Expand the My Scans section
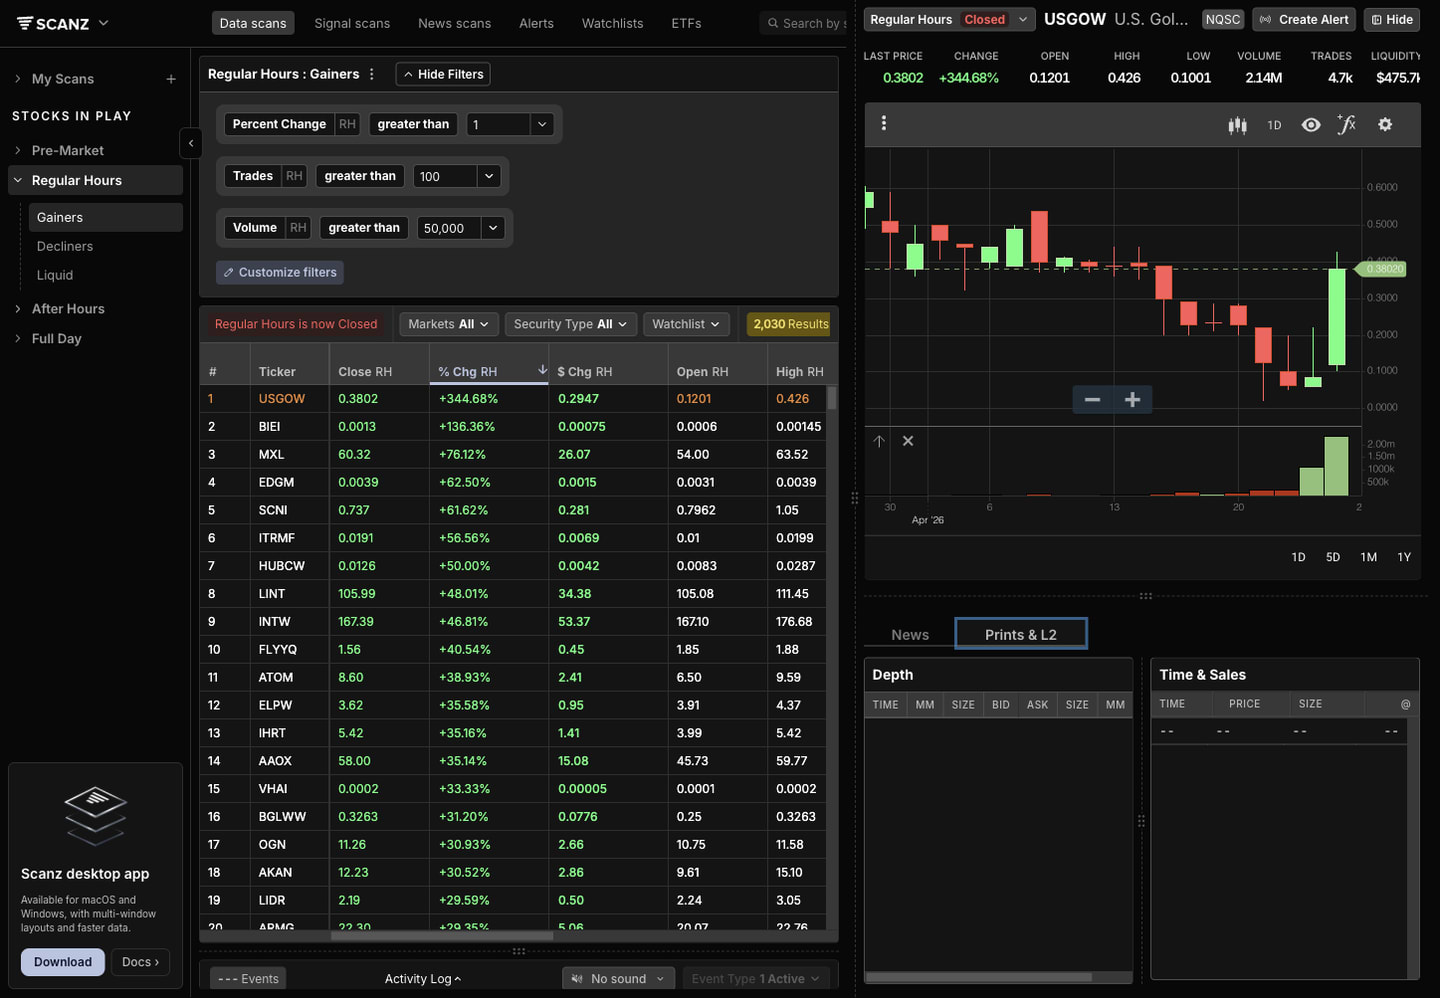Image resolution: width=1440 pixels, height=998 pixels. 62,79
